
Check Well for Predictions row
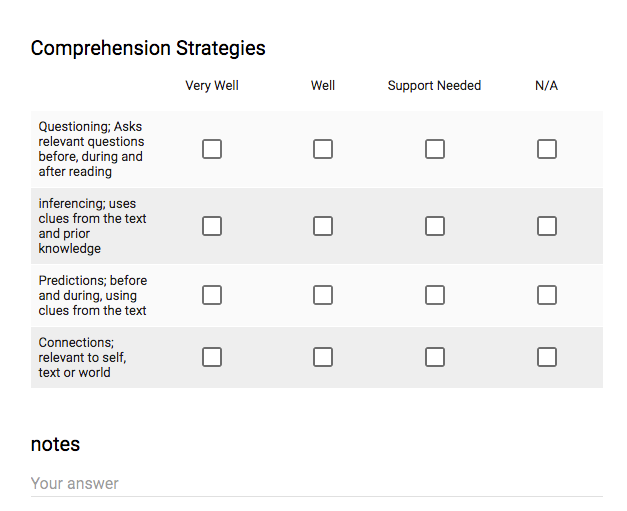tap(323, 295)
